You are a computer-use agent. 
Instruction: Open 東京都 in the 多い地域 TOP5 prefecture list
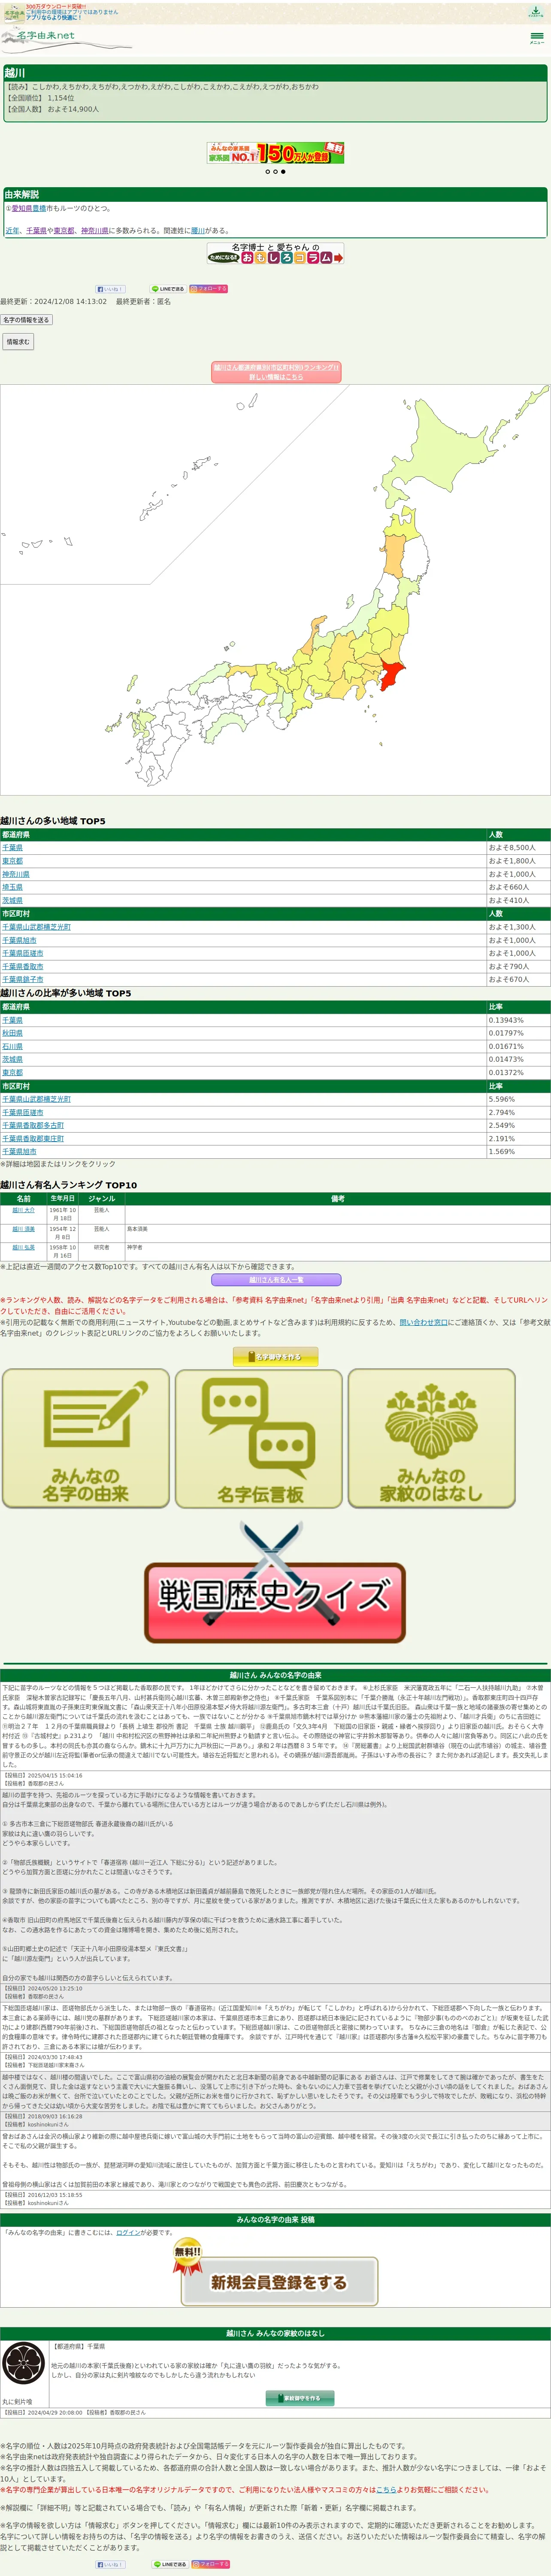click(12, 861)
